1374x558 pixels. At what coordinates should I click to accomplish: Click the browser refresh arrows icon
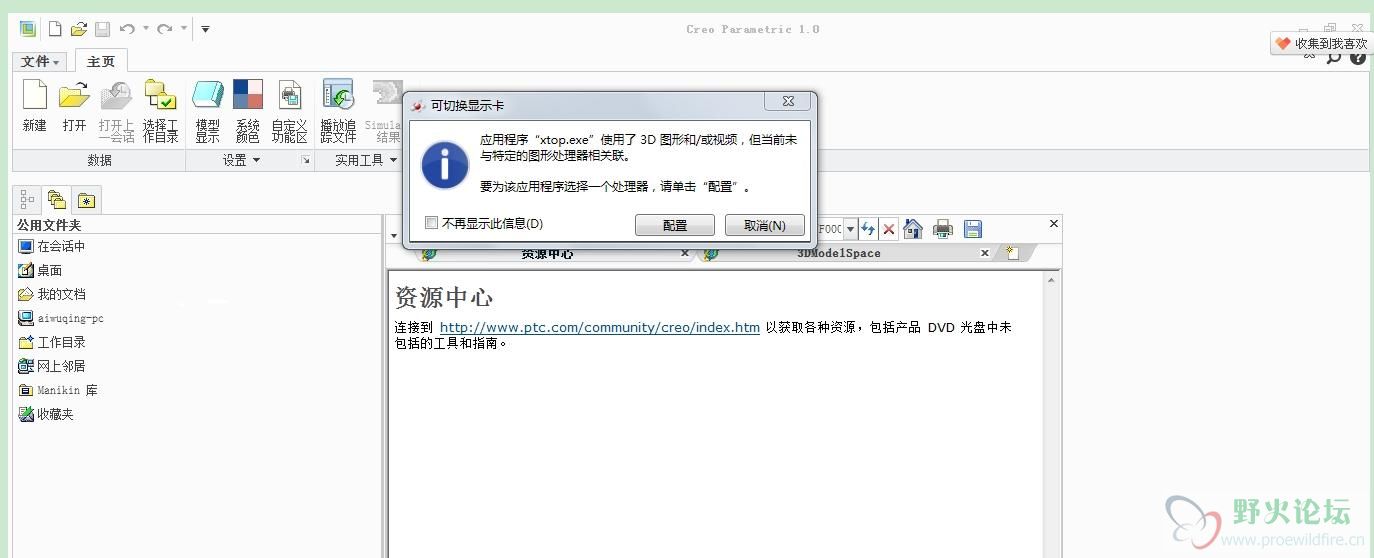coord(868,229)
